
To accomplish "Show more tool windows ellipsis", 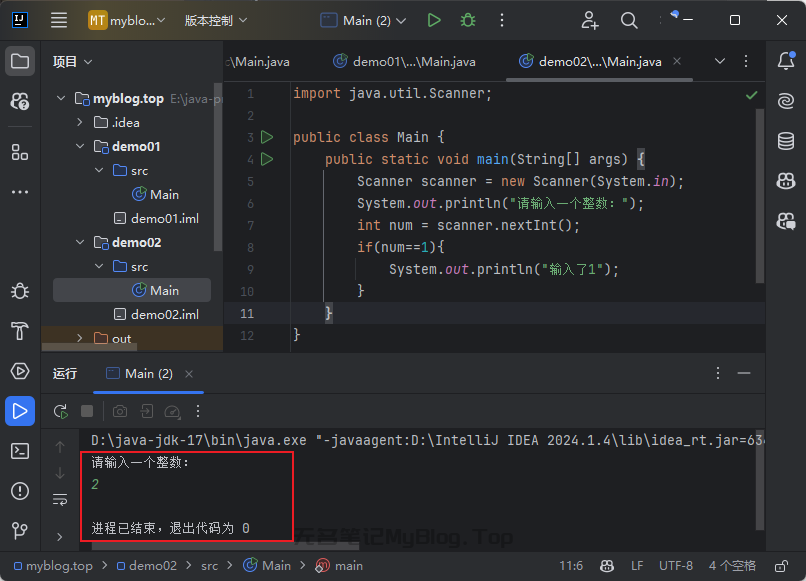I will pyautogui.click(x=20, y=192).
